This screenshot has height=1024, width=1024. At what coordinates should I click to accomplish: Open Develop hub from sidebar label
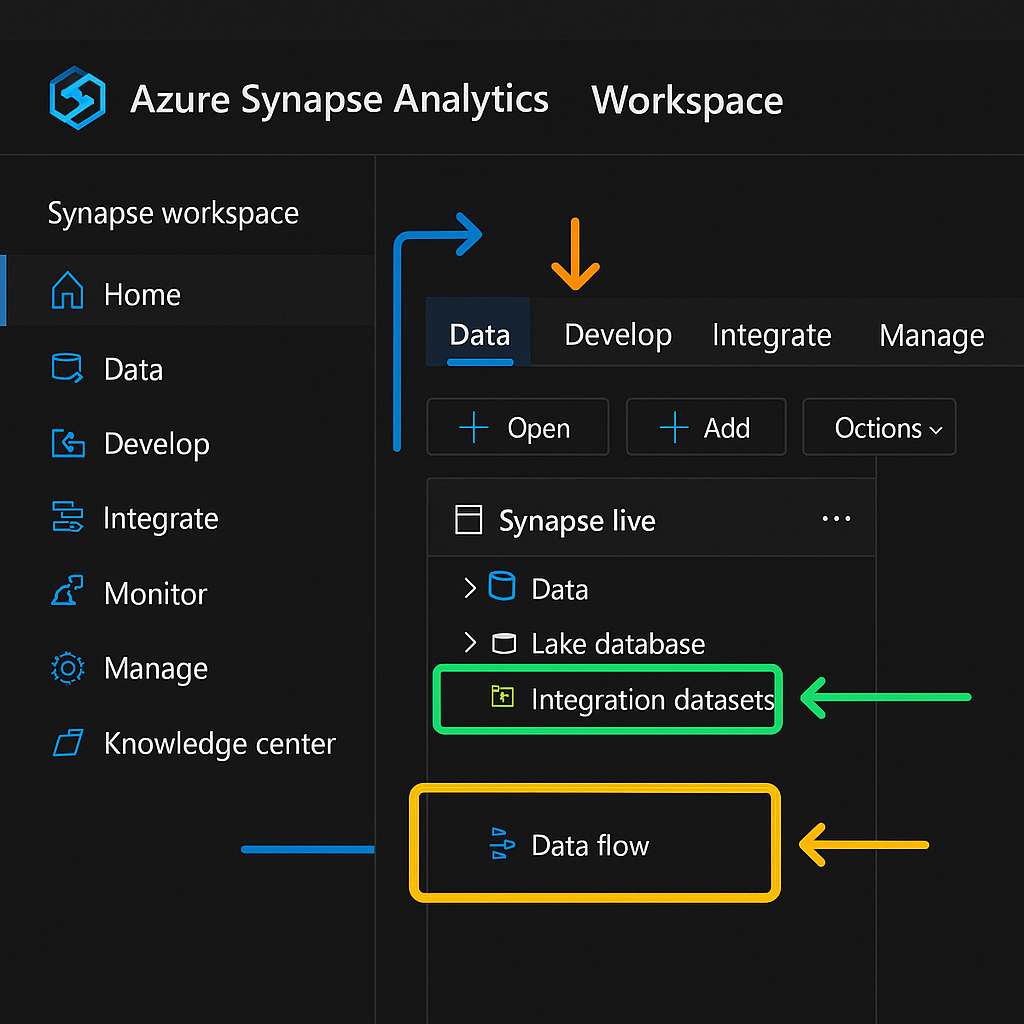pos(157,445)
